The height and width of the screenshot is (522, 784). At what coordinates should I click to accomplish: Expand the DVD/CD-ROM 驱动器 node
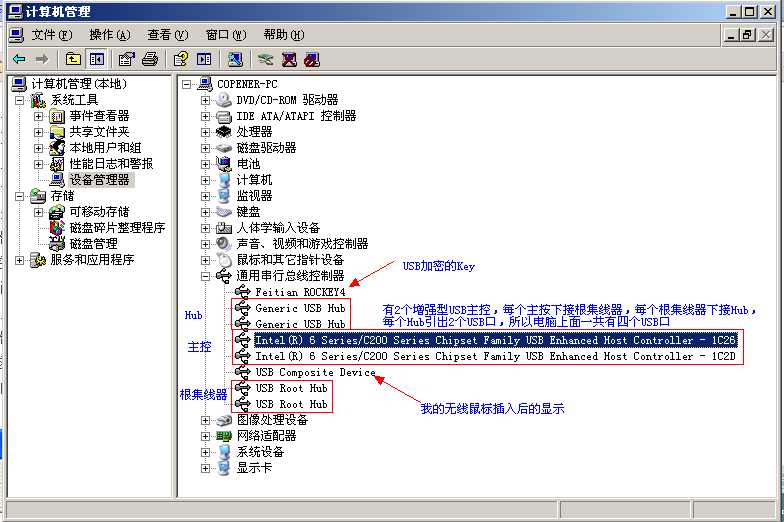pyautogui.click(x=206, y=100)
